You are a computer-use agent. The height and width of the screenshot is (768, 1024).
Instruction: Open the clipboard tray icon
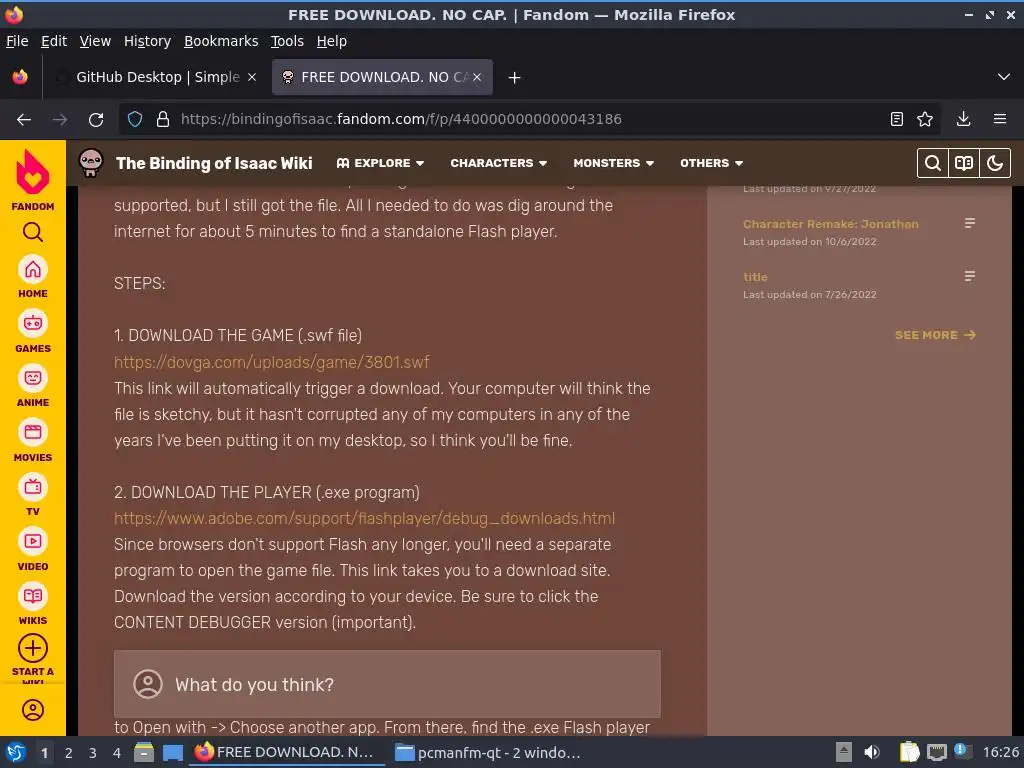click(909, 753)
